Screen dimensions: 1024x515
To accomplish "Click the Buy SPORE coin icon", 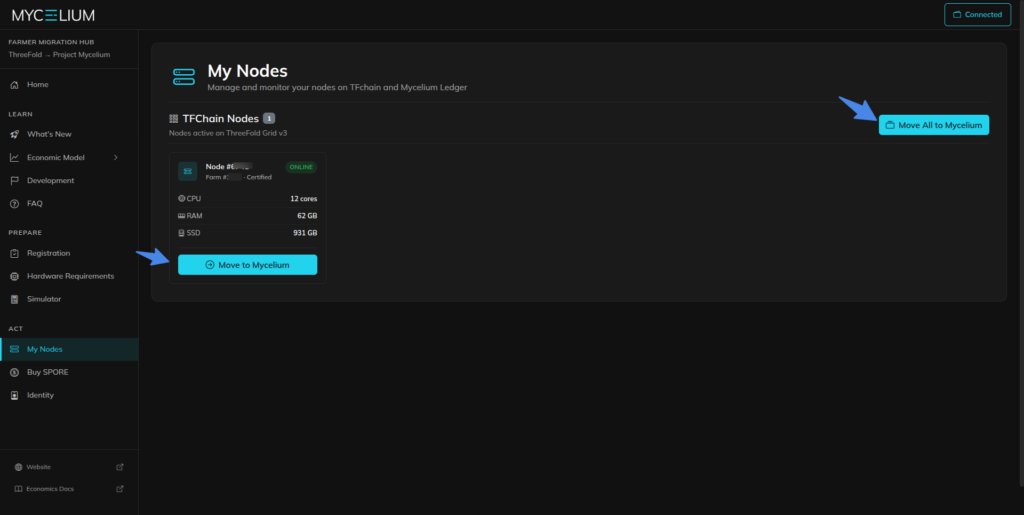I will pyautogui.click(x=15, y=372).
